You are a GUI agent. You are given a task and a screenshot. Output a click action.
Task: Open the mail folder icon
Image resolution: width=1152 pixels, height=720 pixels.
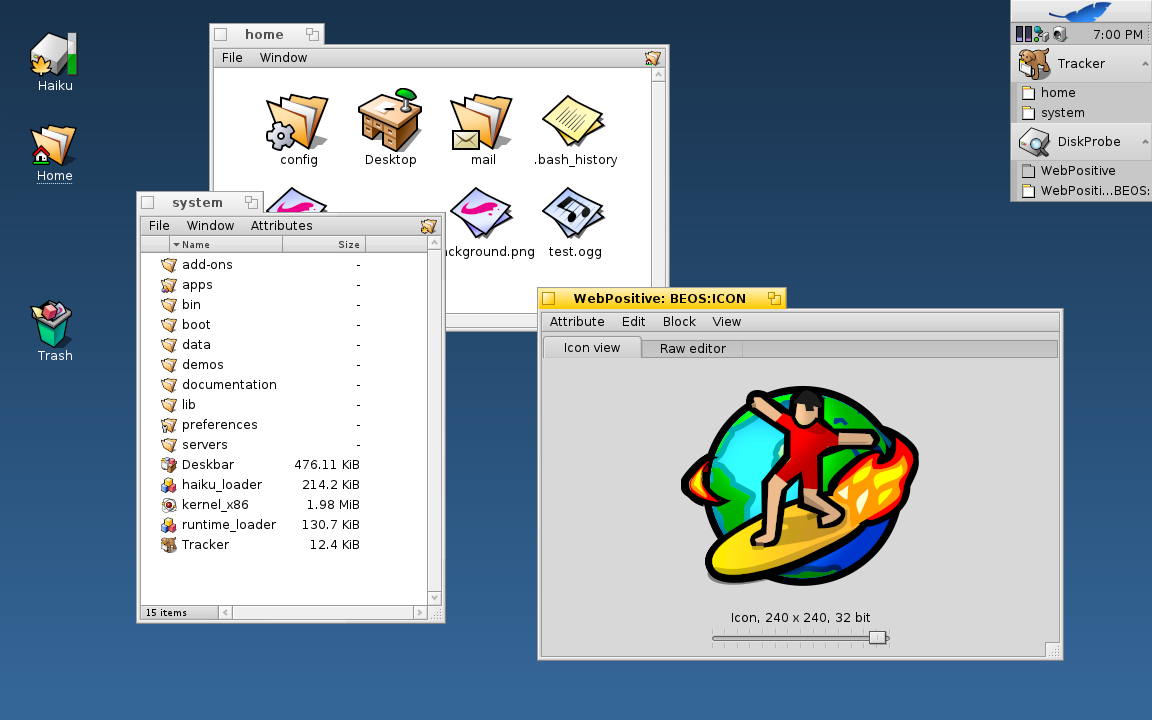coord(482,124)
